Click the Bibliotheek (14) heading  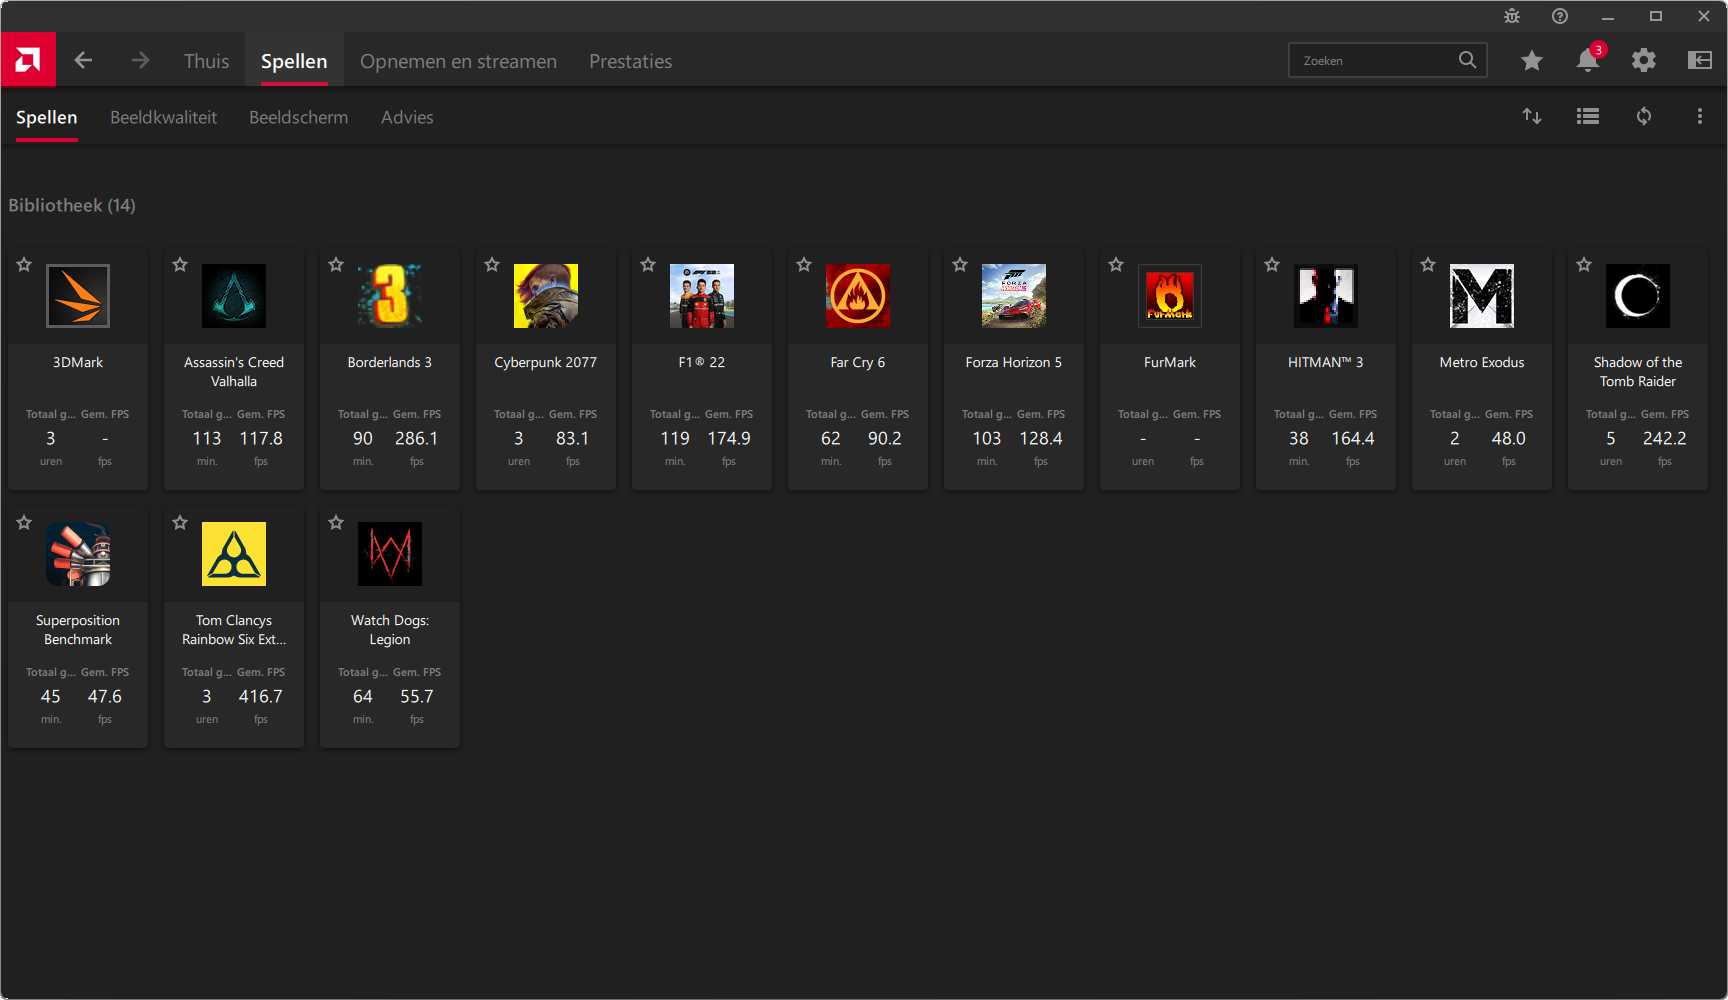72,205
